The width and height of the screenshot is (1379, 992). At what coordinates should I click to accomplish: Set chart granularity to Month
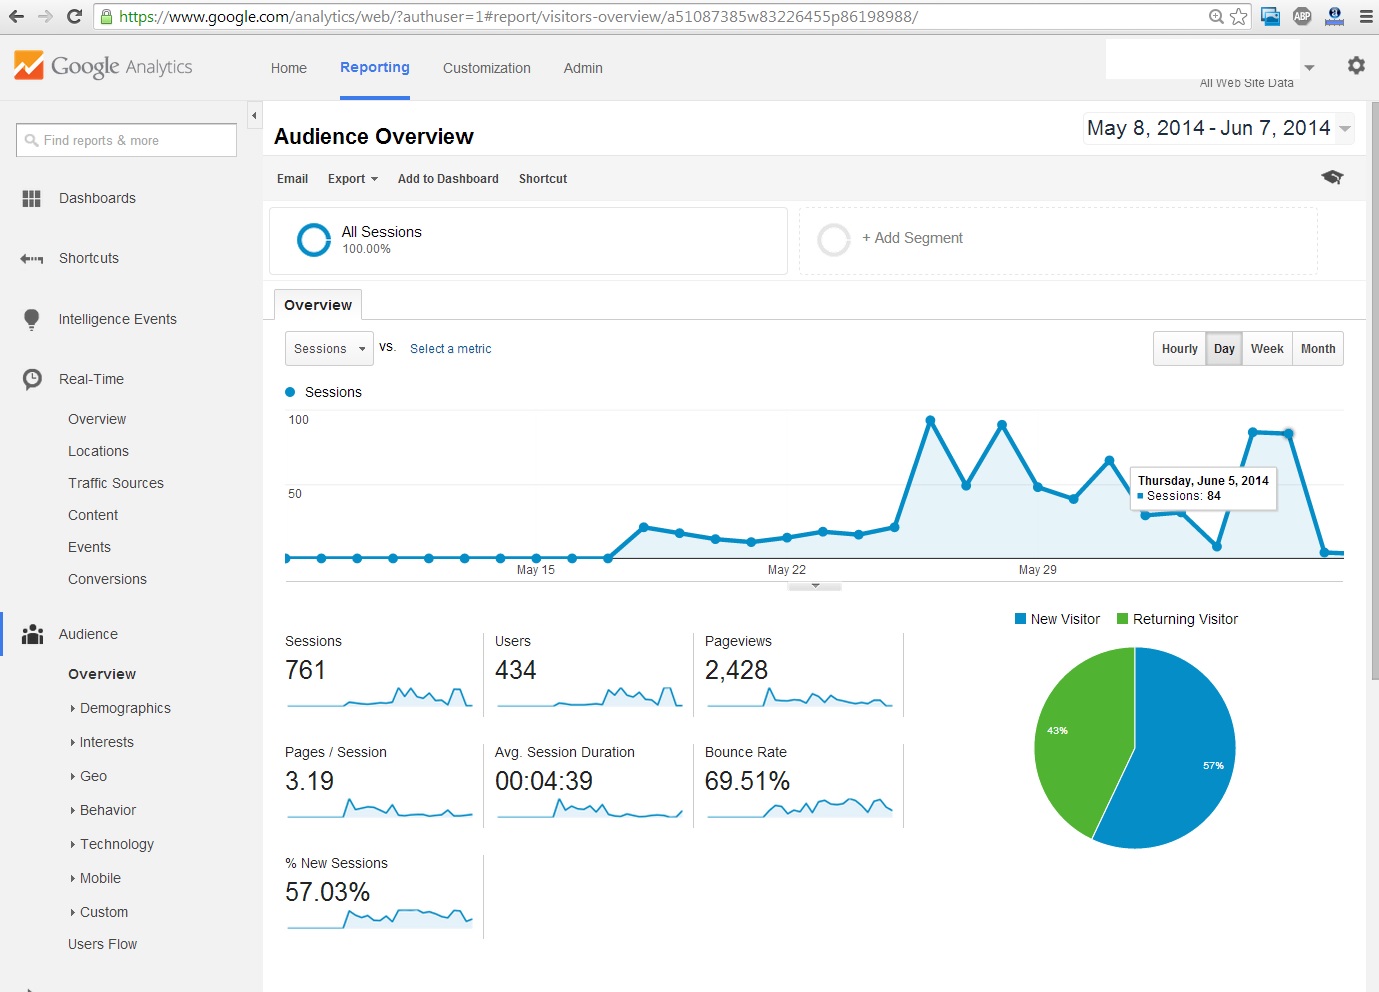(x=1317, y=349)
